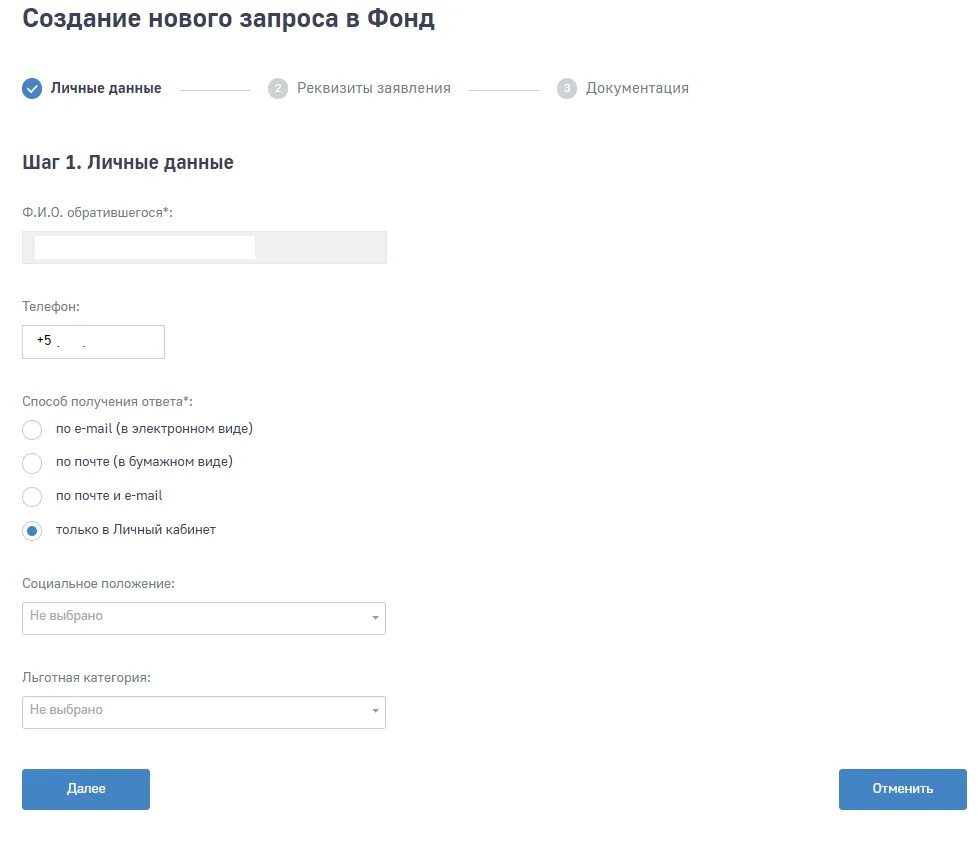Click the 'только в Личный кабинет' label text
Screen dimensions: 978x850
coord(136,529)
